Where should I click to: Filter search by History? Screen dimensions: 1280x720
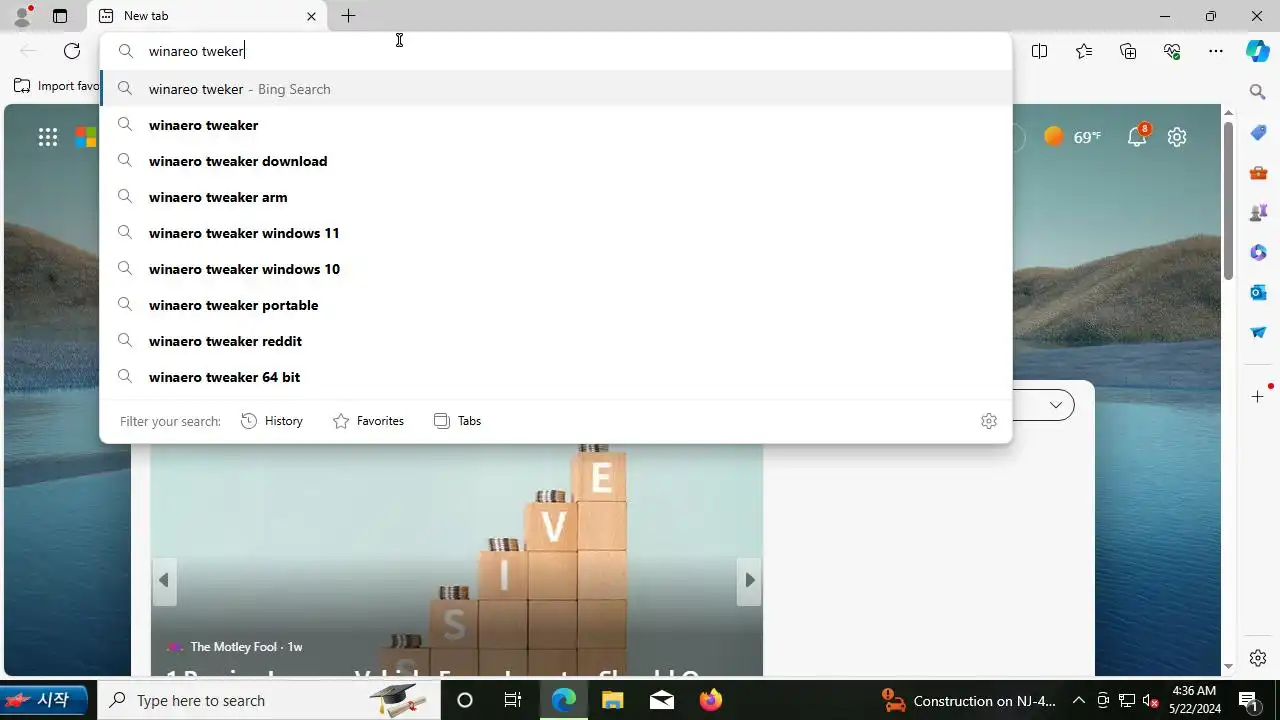tap(272, 421)
